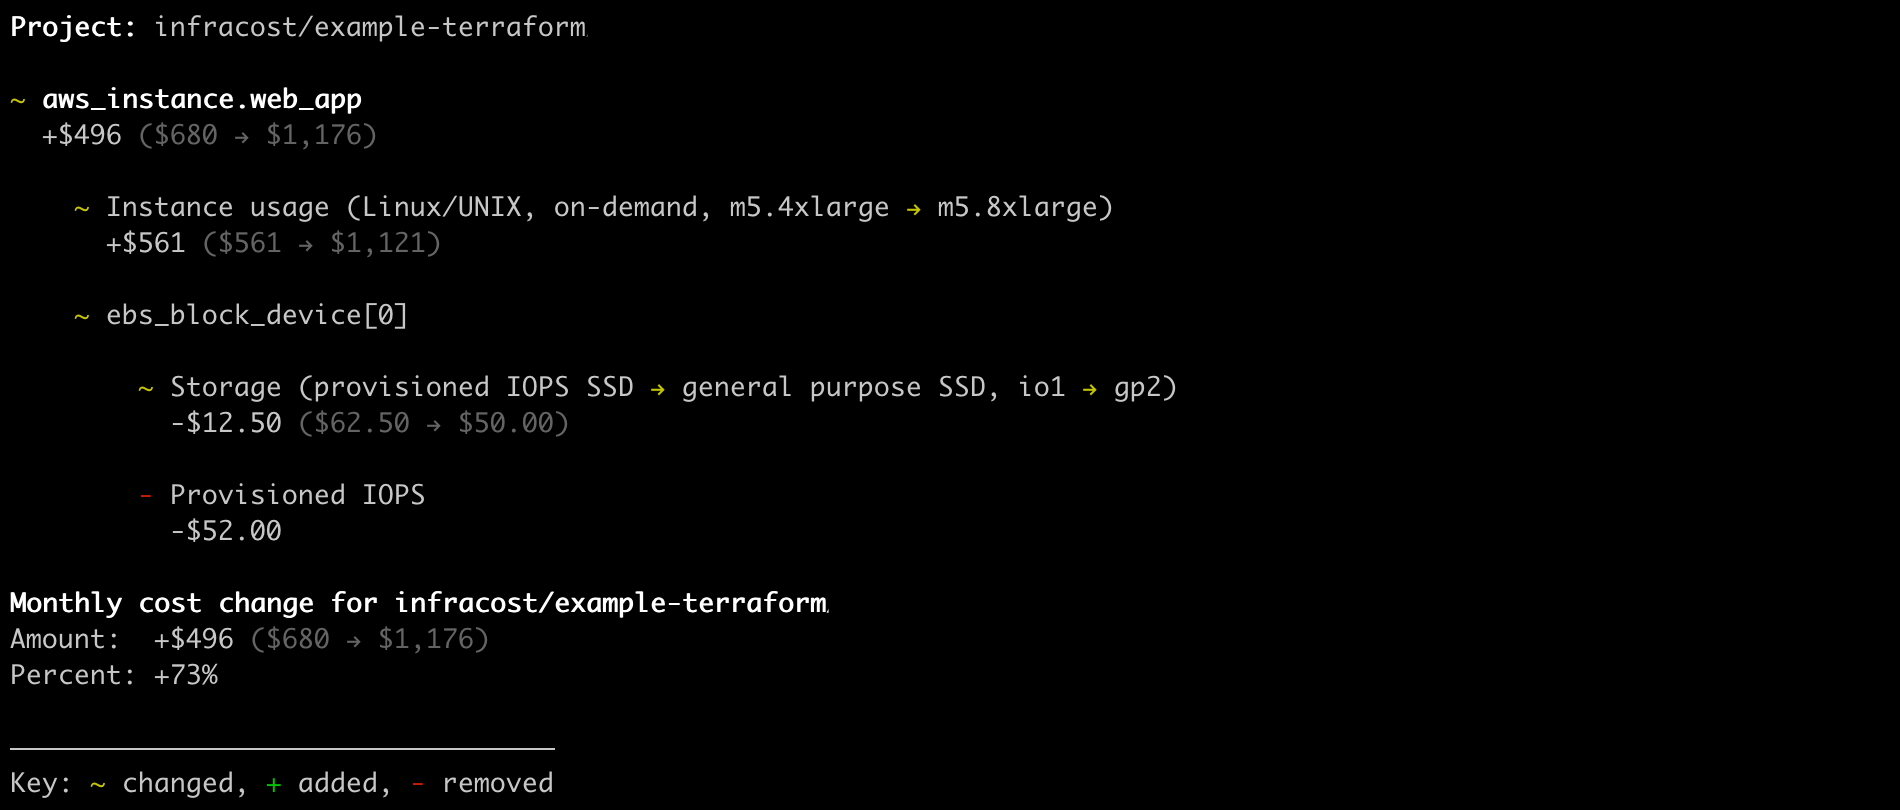Image resolution: width=1900 pixels, height=810 pixels.
Task: Click the tilde beside ebs_block_device[0]
Action: click(x=82, y=317)
